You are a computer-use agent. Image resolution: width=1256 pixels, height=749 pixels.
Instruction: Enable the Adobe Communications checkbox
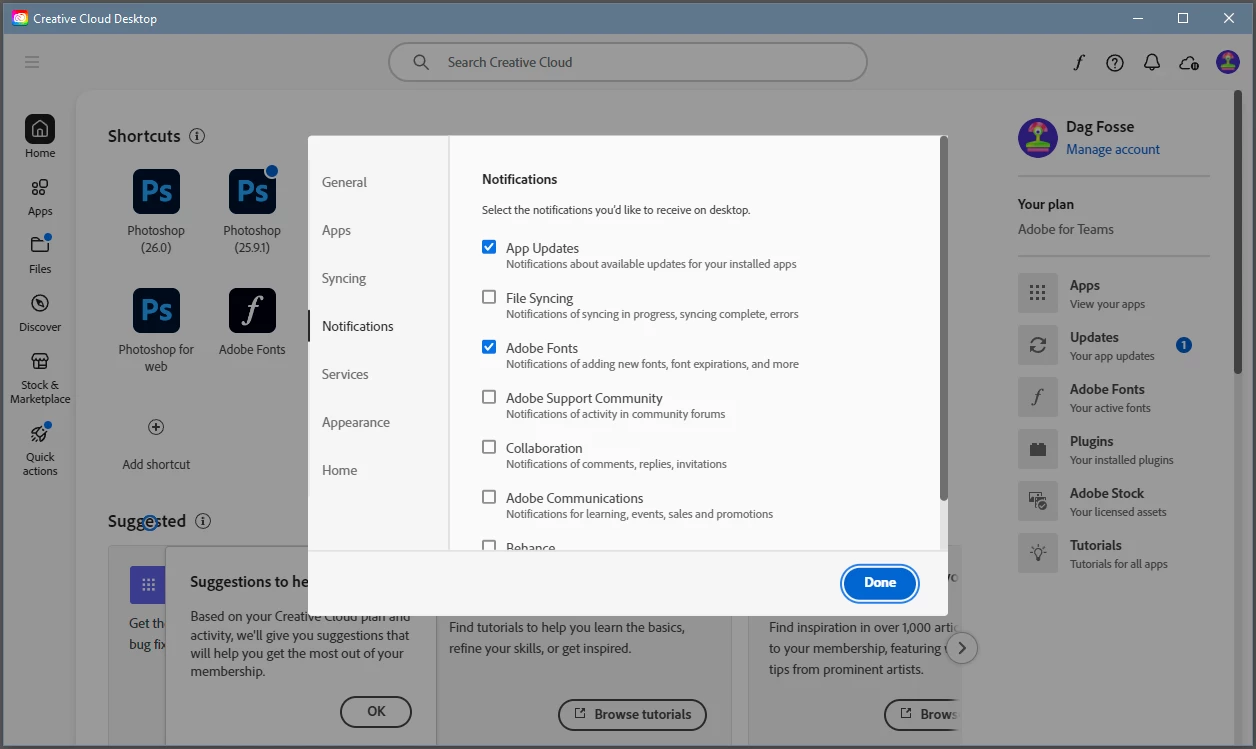489,497
